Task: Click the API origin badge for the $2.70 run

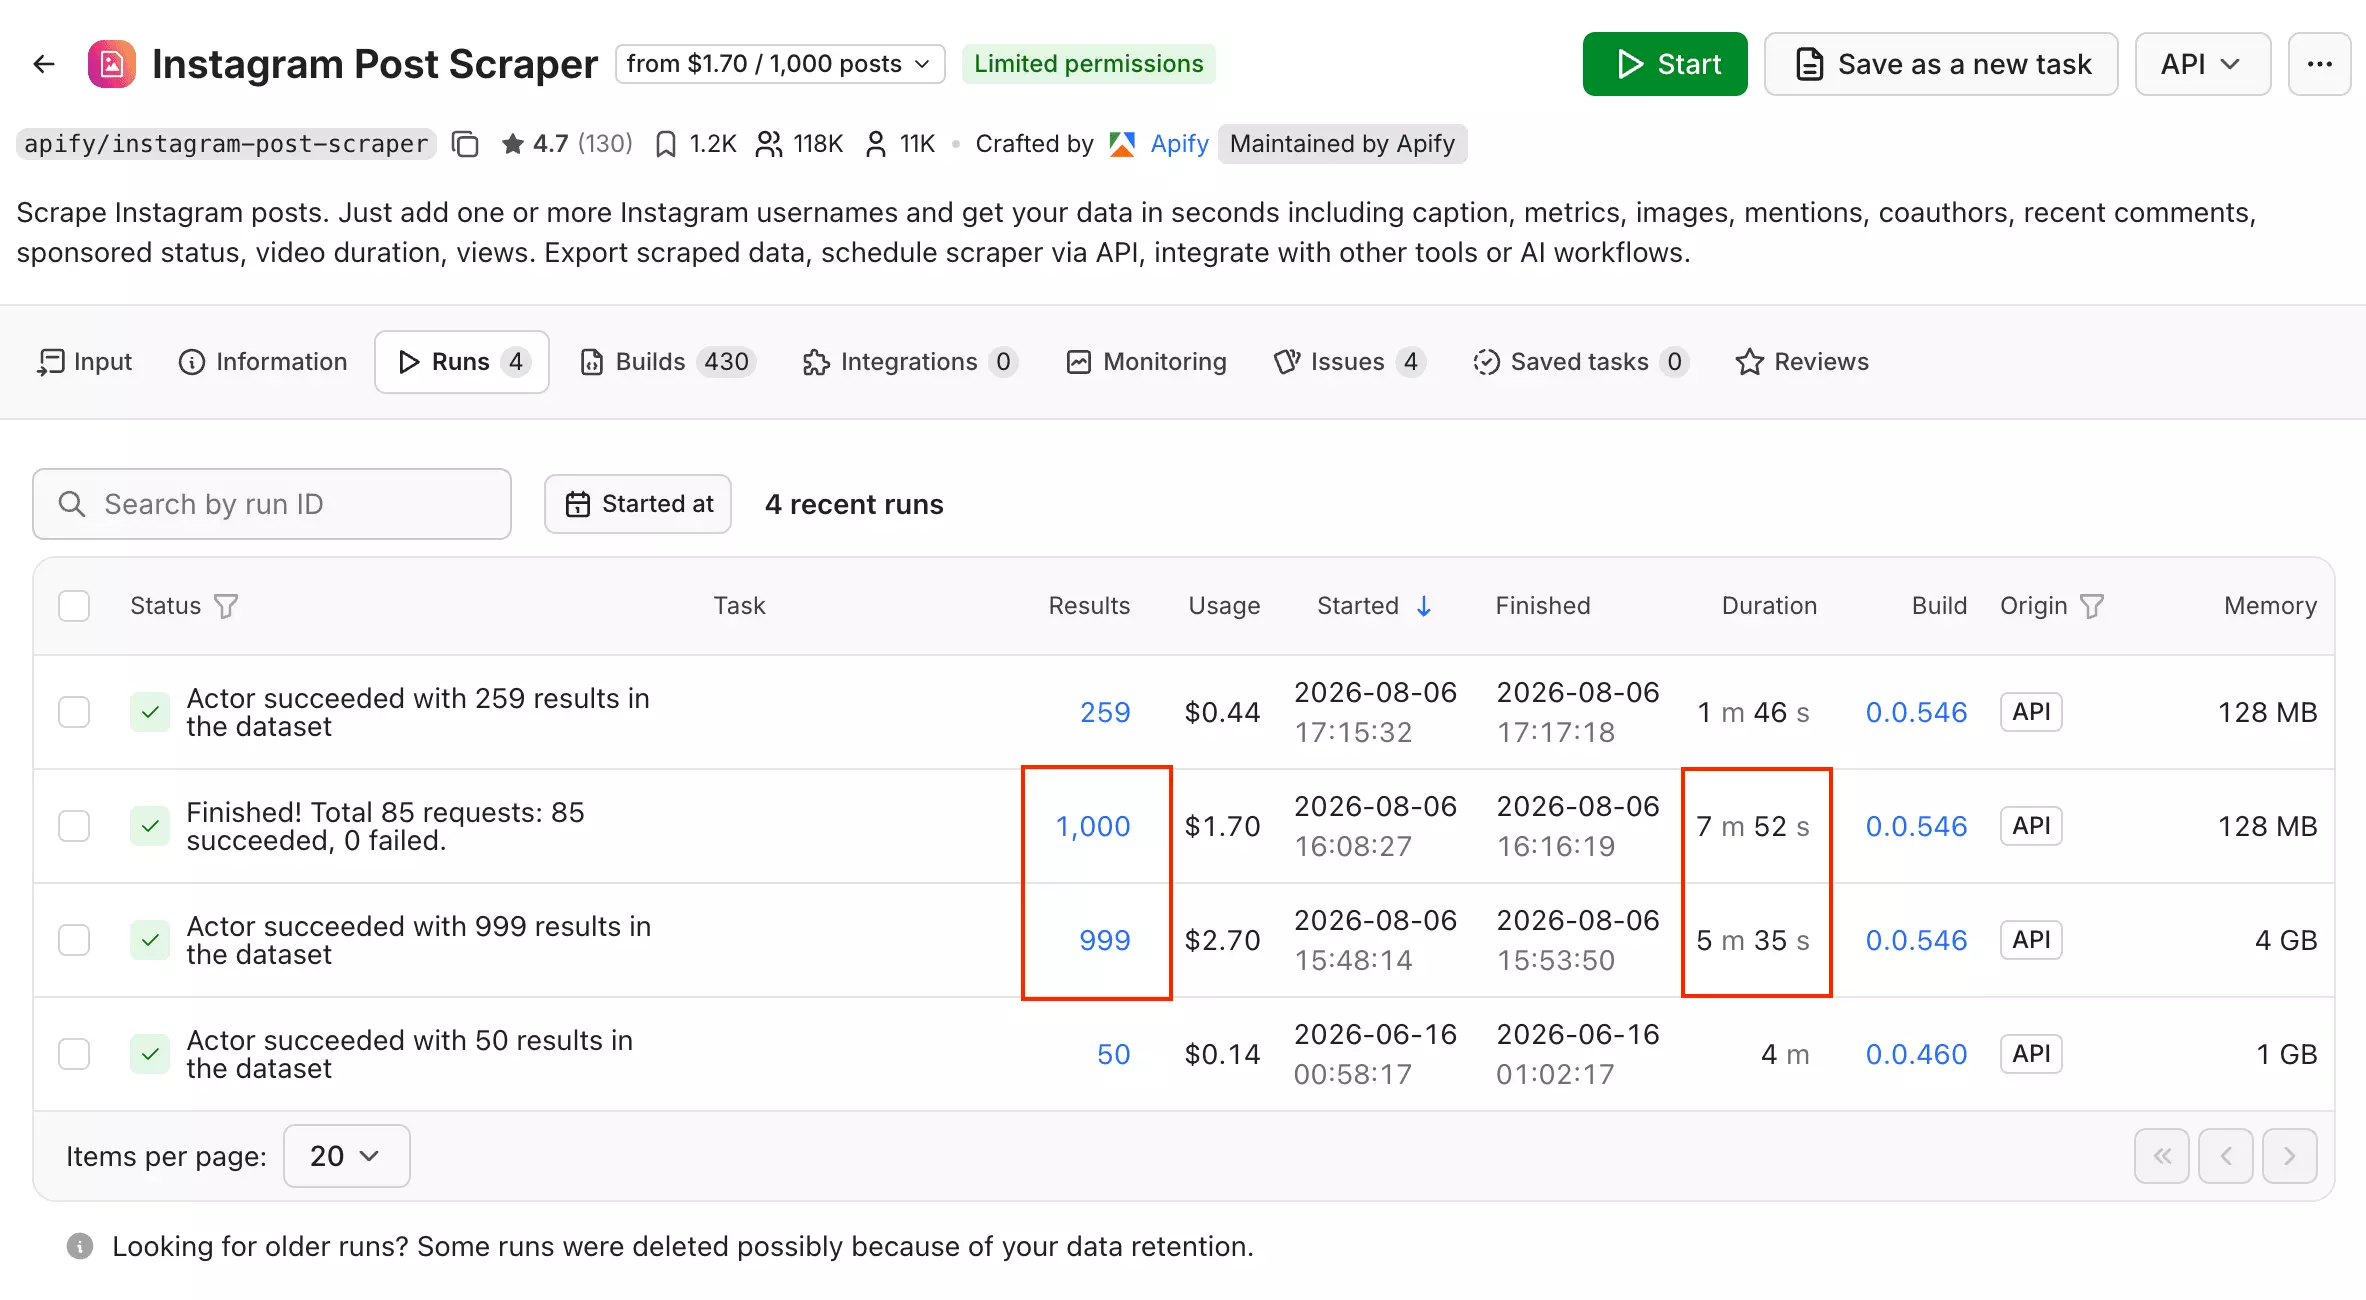Action: (x=2031, y=940)
